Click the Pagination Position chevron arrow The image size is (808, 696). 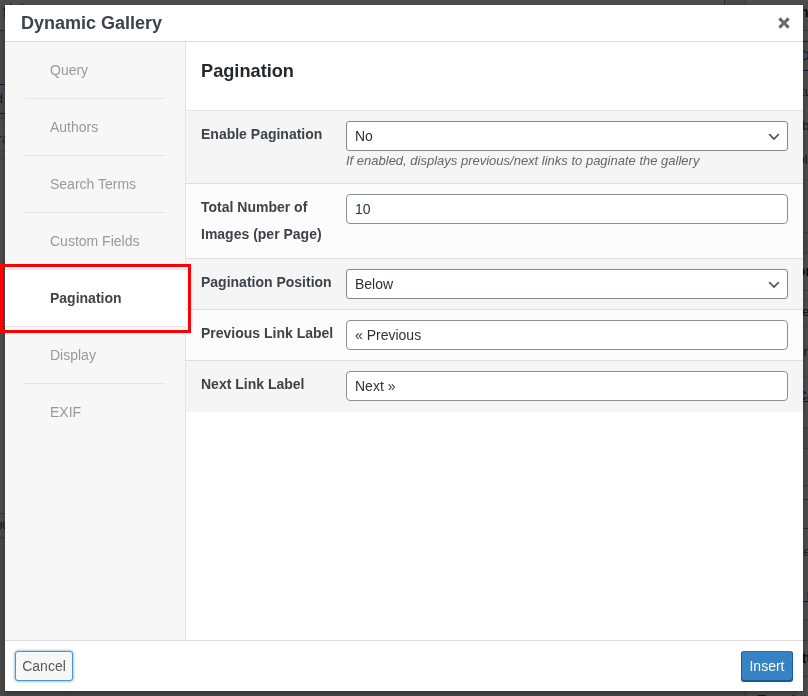pos(773,284)
